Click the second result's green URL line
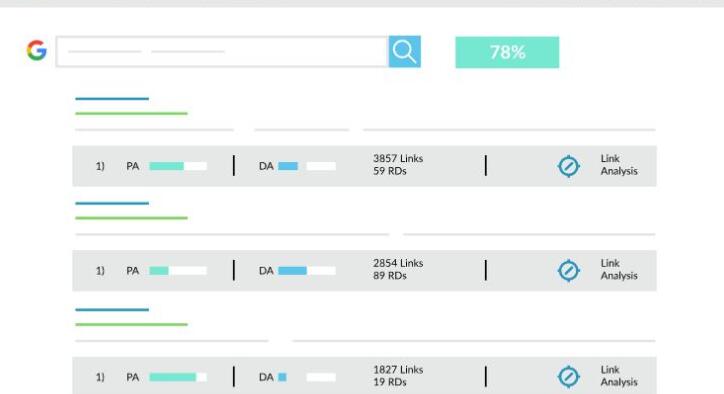Viewport: 724px width, 394px height. [x=132, y=218]
